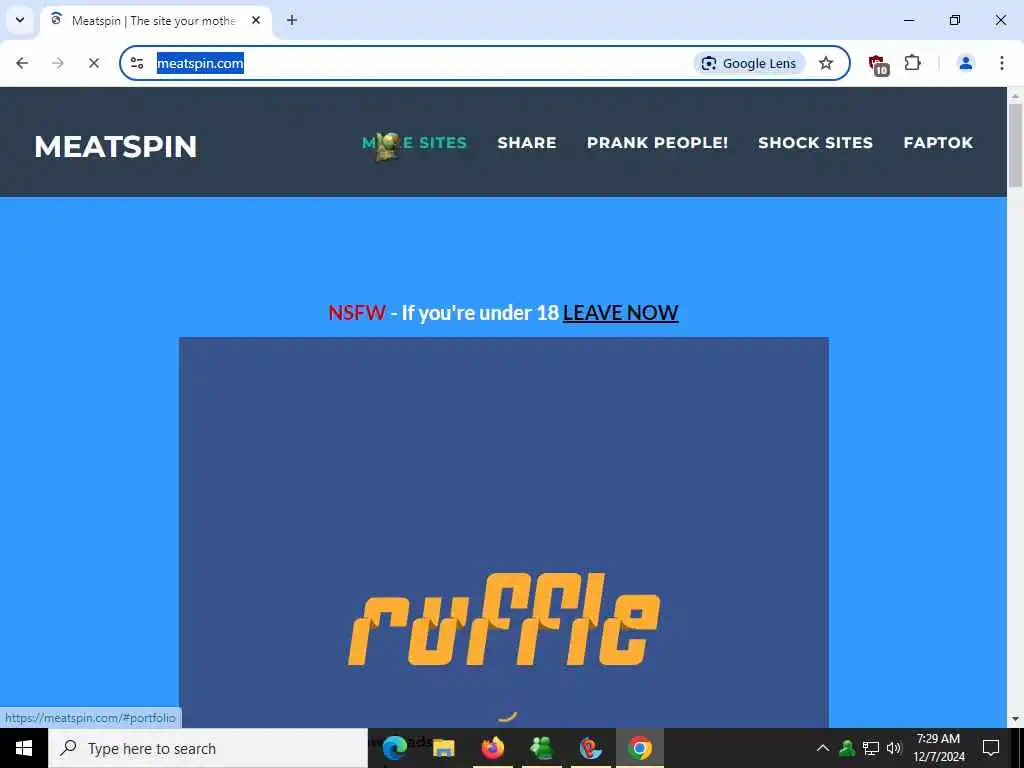Bookmark this page with the star icon
This screenshot has width=1024, height=768.
pyautogui.click(x=826, y=63)
